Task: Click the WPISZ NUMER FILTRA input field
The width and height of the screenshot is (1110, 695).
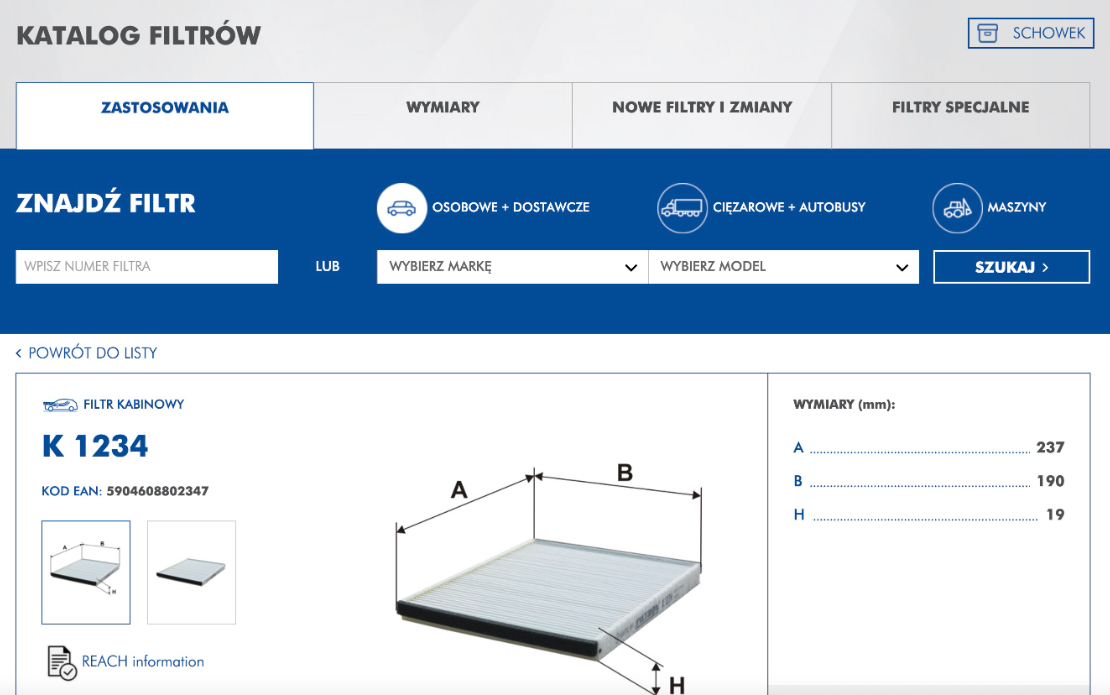Action: point(146,266)
